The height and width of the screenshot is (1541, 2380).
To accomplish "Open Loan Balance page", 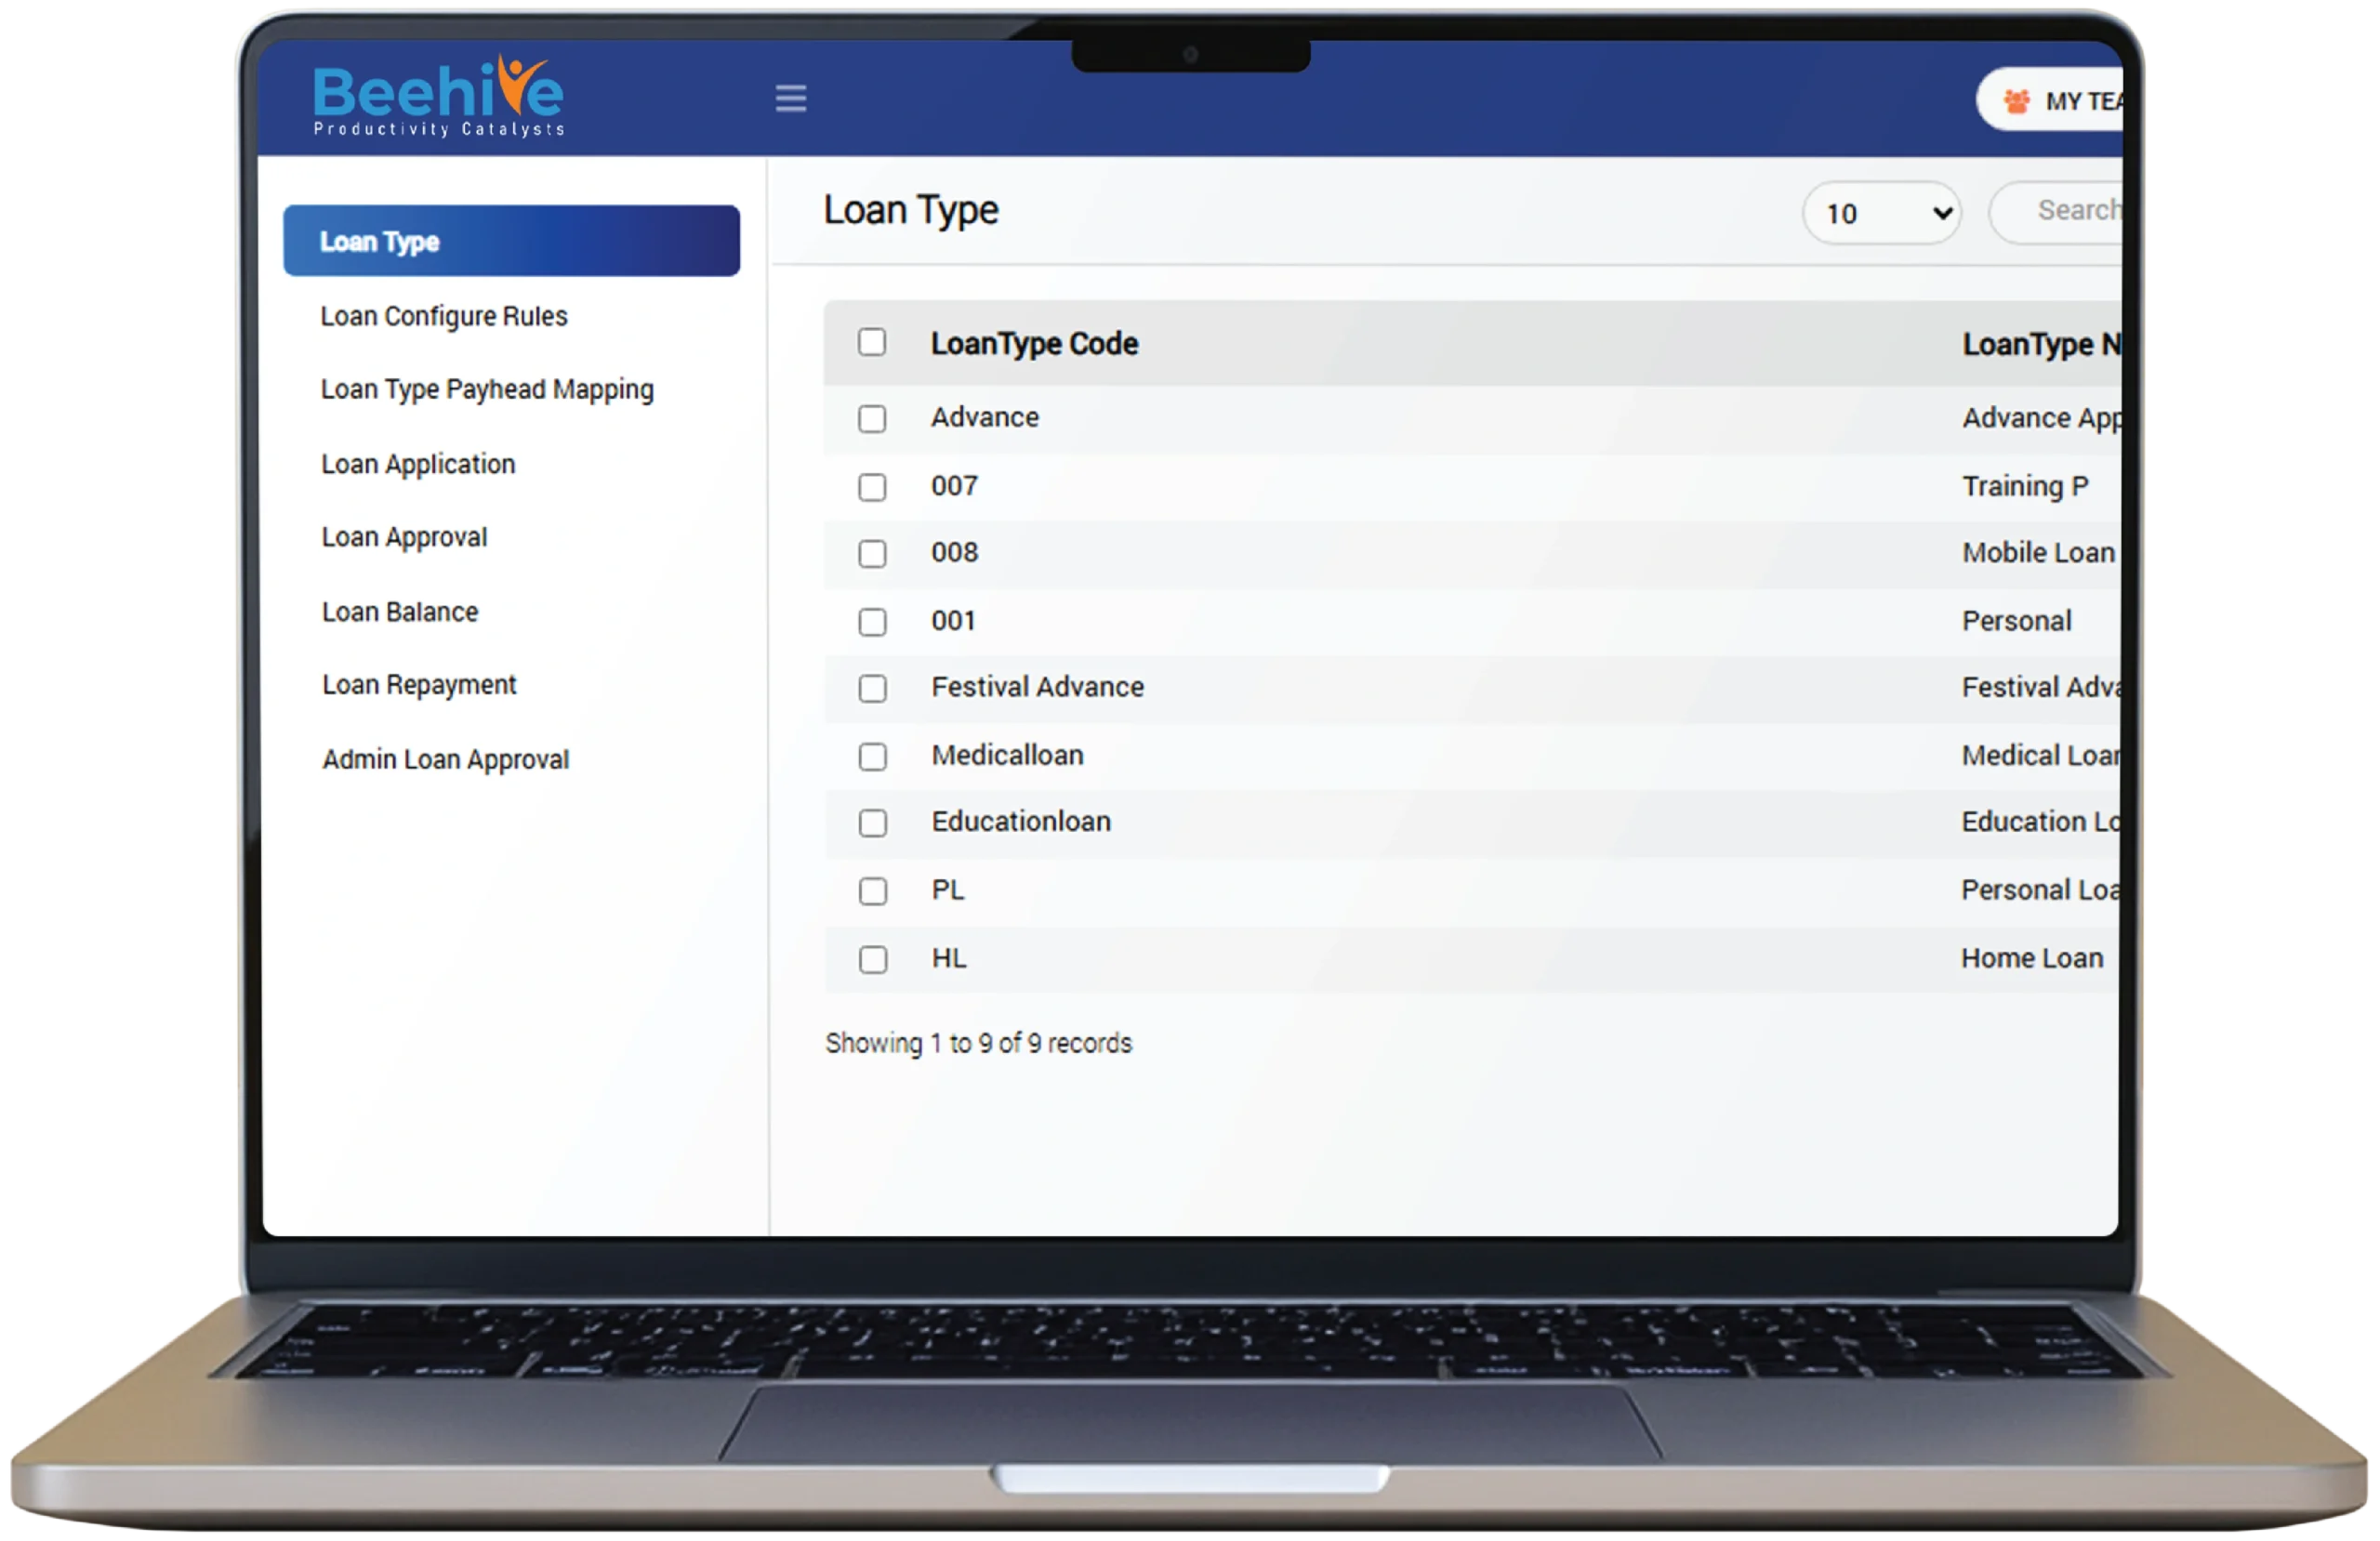I will click(x=400, y=611).
